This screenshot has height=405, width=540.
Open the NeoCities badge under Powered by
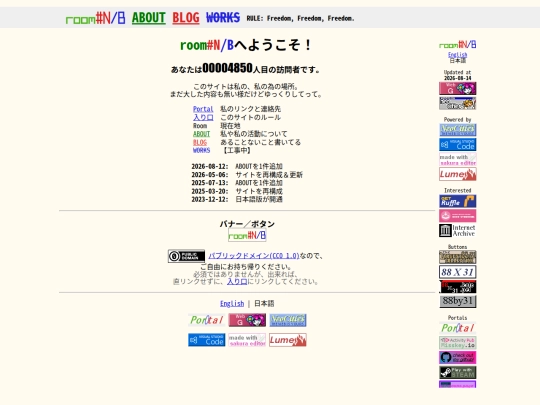(458, 130)
